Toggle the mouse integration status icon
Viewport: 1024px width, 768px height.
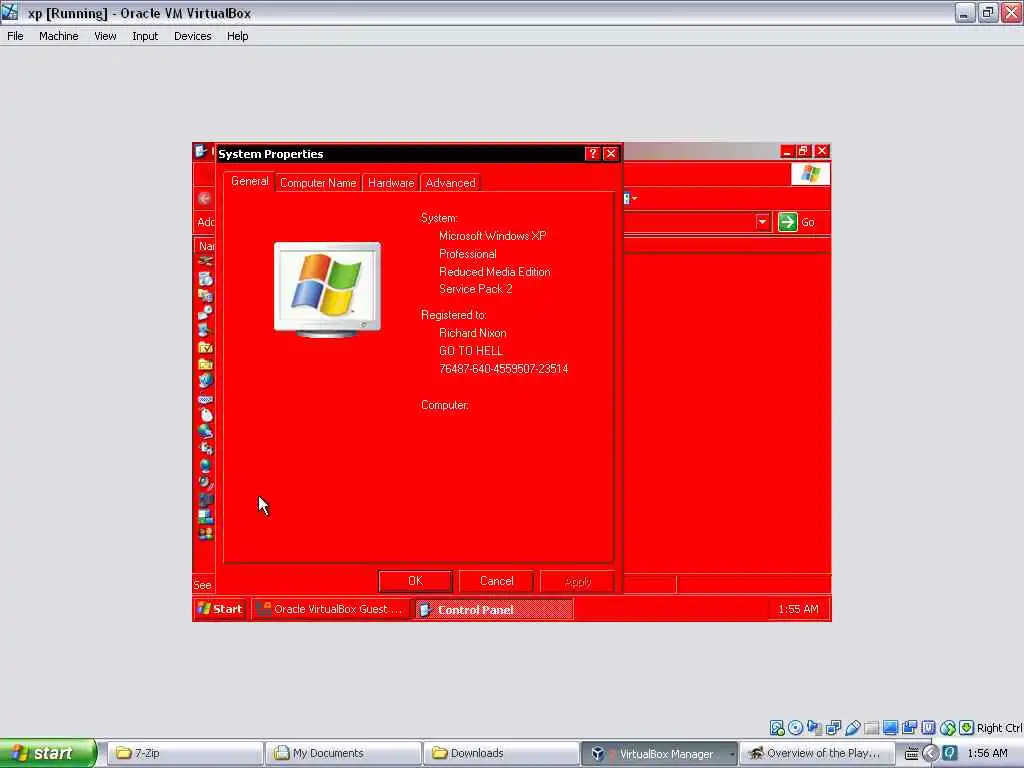point(948,728)
